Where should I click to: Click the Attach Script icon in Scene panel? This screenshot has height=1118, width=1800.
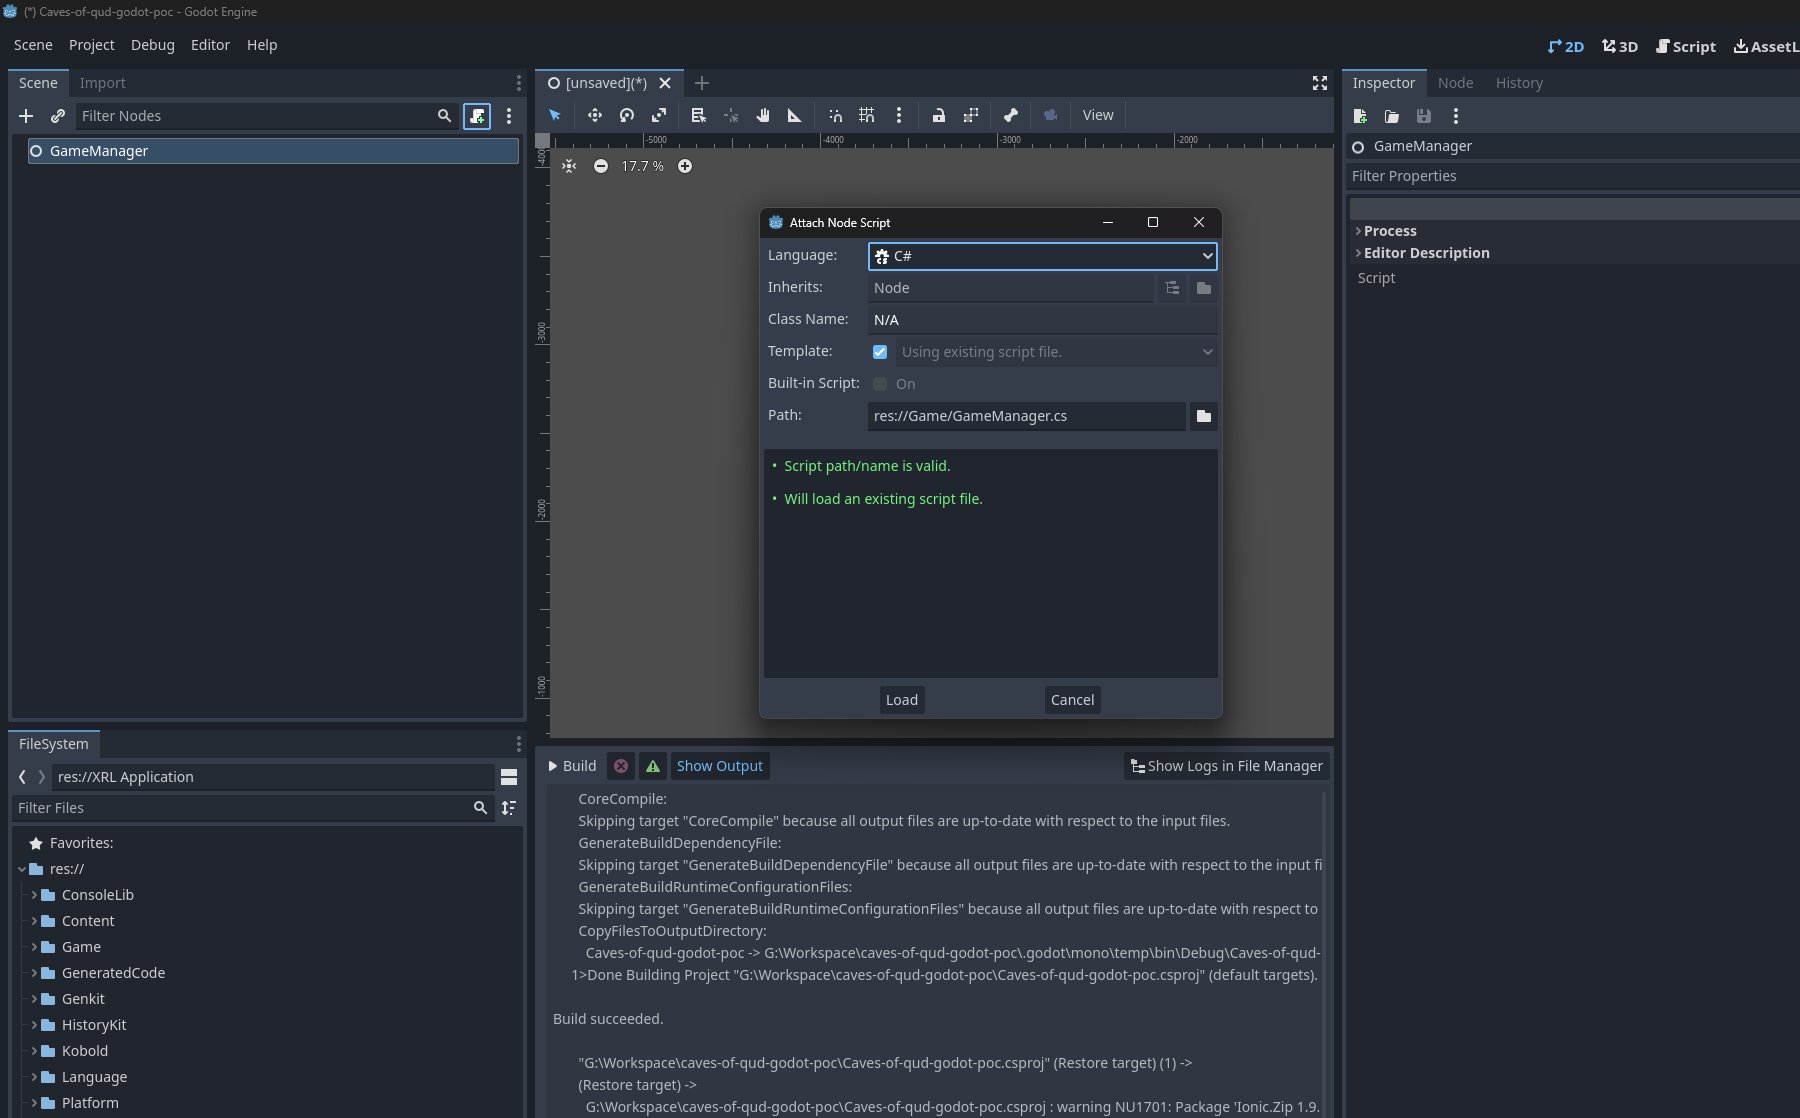[477, 116]
